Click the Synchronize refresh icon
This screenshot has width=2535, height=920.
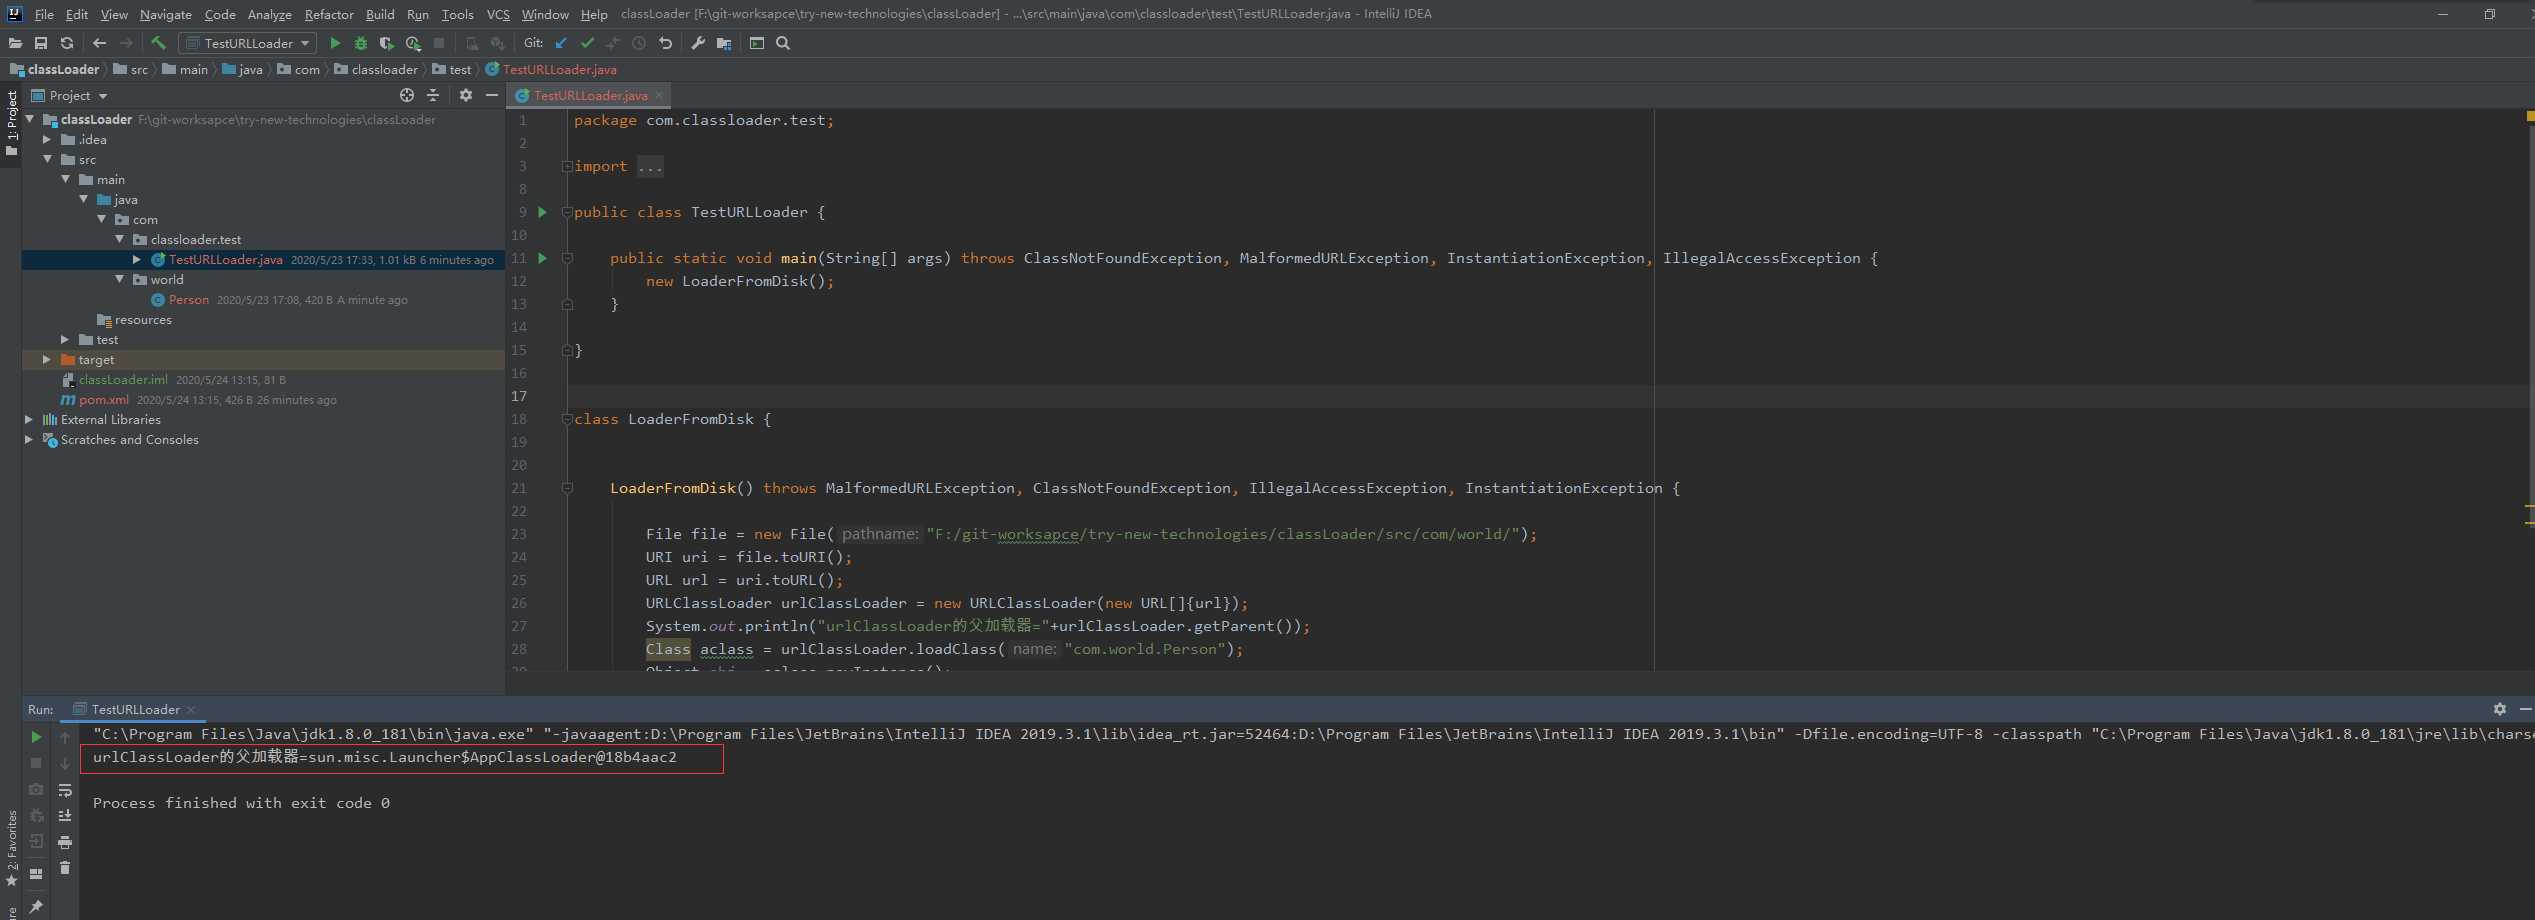point(67,43)
